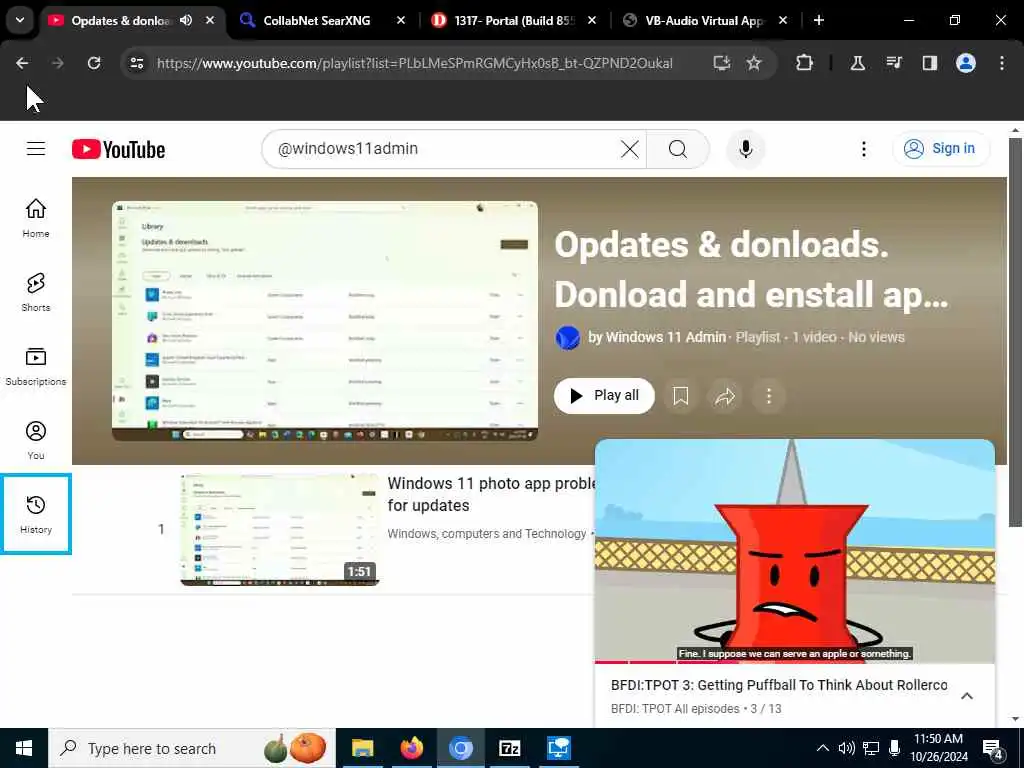Open browser extensions puzzle icon
Screen dimensions: 1024x768
coord(805,63)
